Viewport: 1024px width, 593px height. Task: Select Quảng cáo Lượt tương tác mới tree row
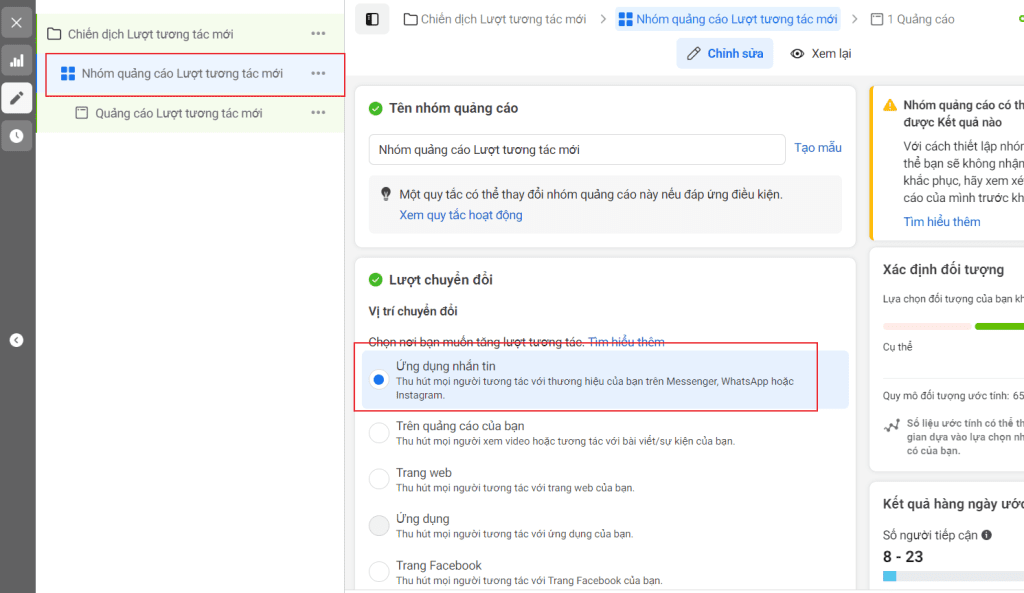pyautogui.click(x=191, y=114)
